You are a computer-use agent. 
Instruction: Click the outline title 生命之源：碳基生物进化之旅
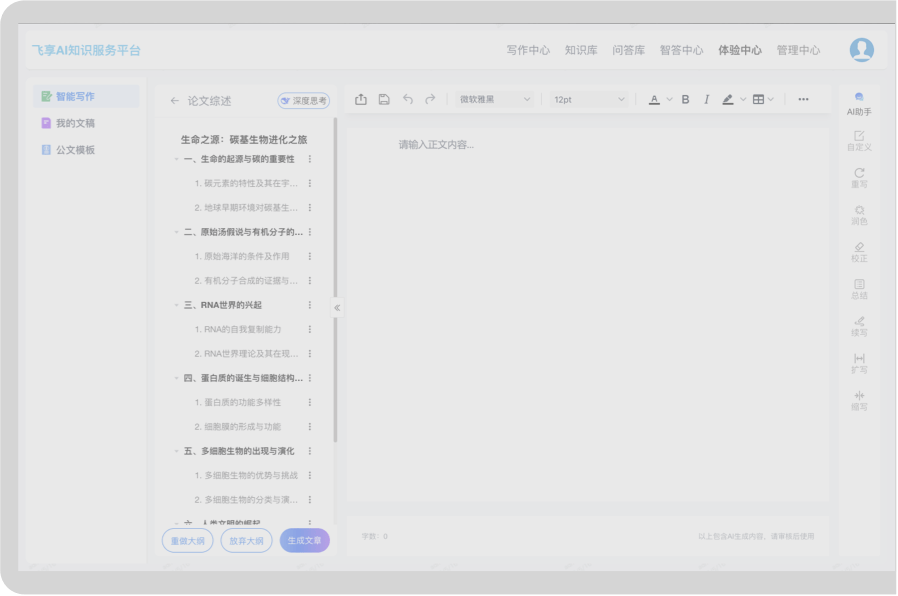coord(244,140)
